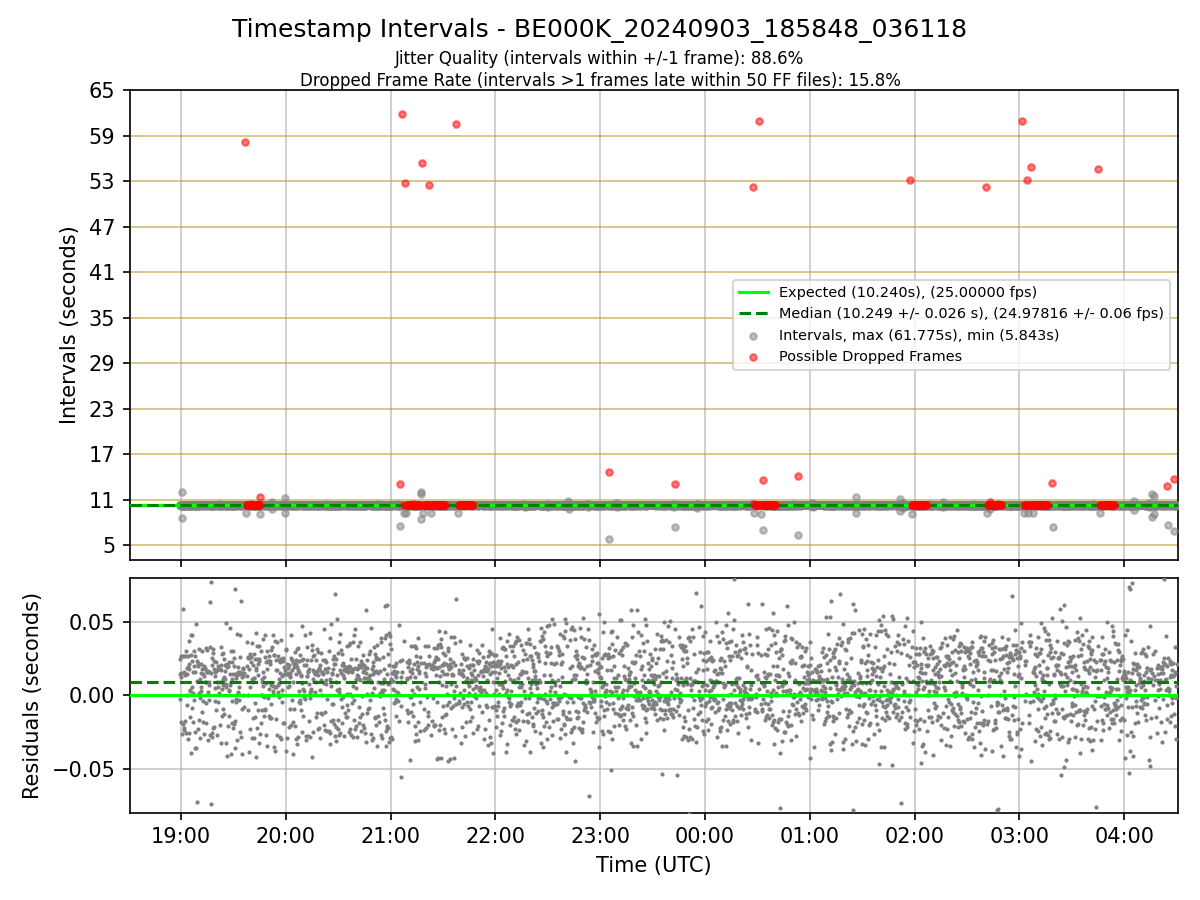Click the gray dot marker in legend
This screenshot has height=900, width=1200.
[x=753, y=335]
